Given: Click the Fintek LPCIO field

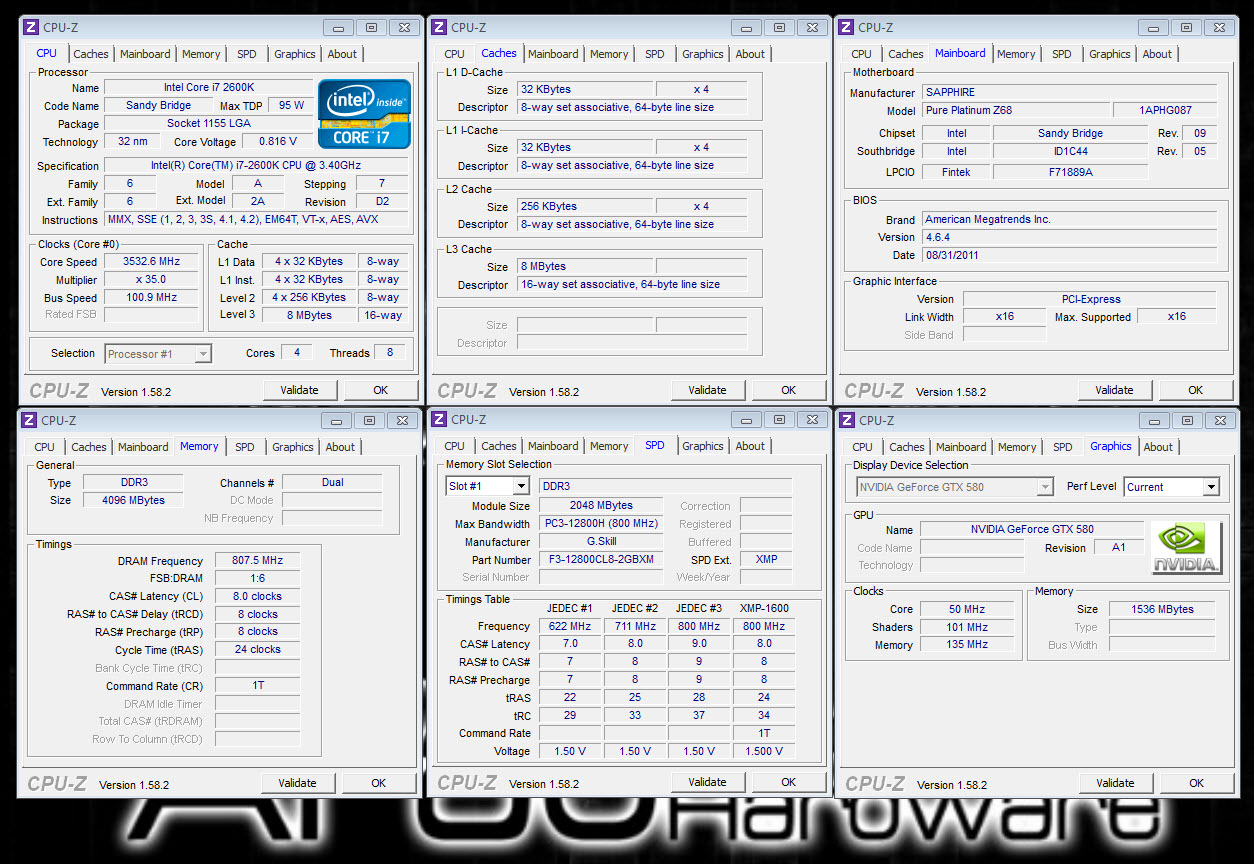Looking at the screenshot, I should tap(956, 172).
